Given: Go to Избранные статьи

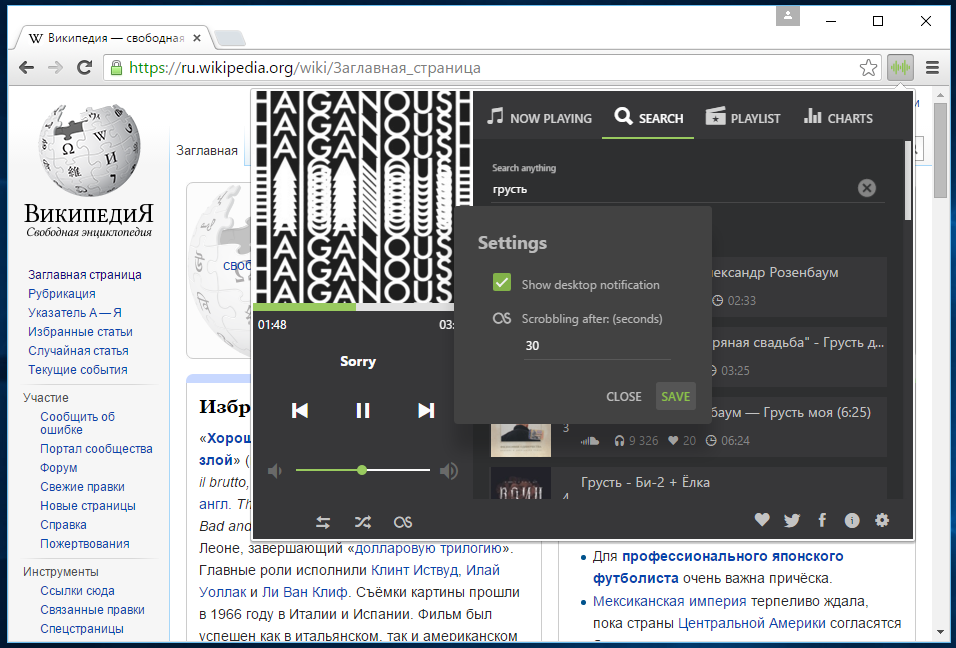Looking at the screenshot, I should (x=80, y=332).
